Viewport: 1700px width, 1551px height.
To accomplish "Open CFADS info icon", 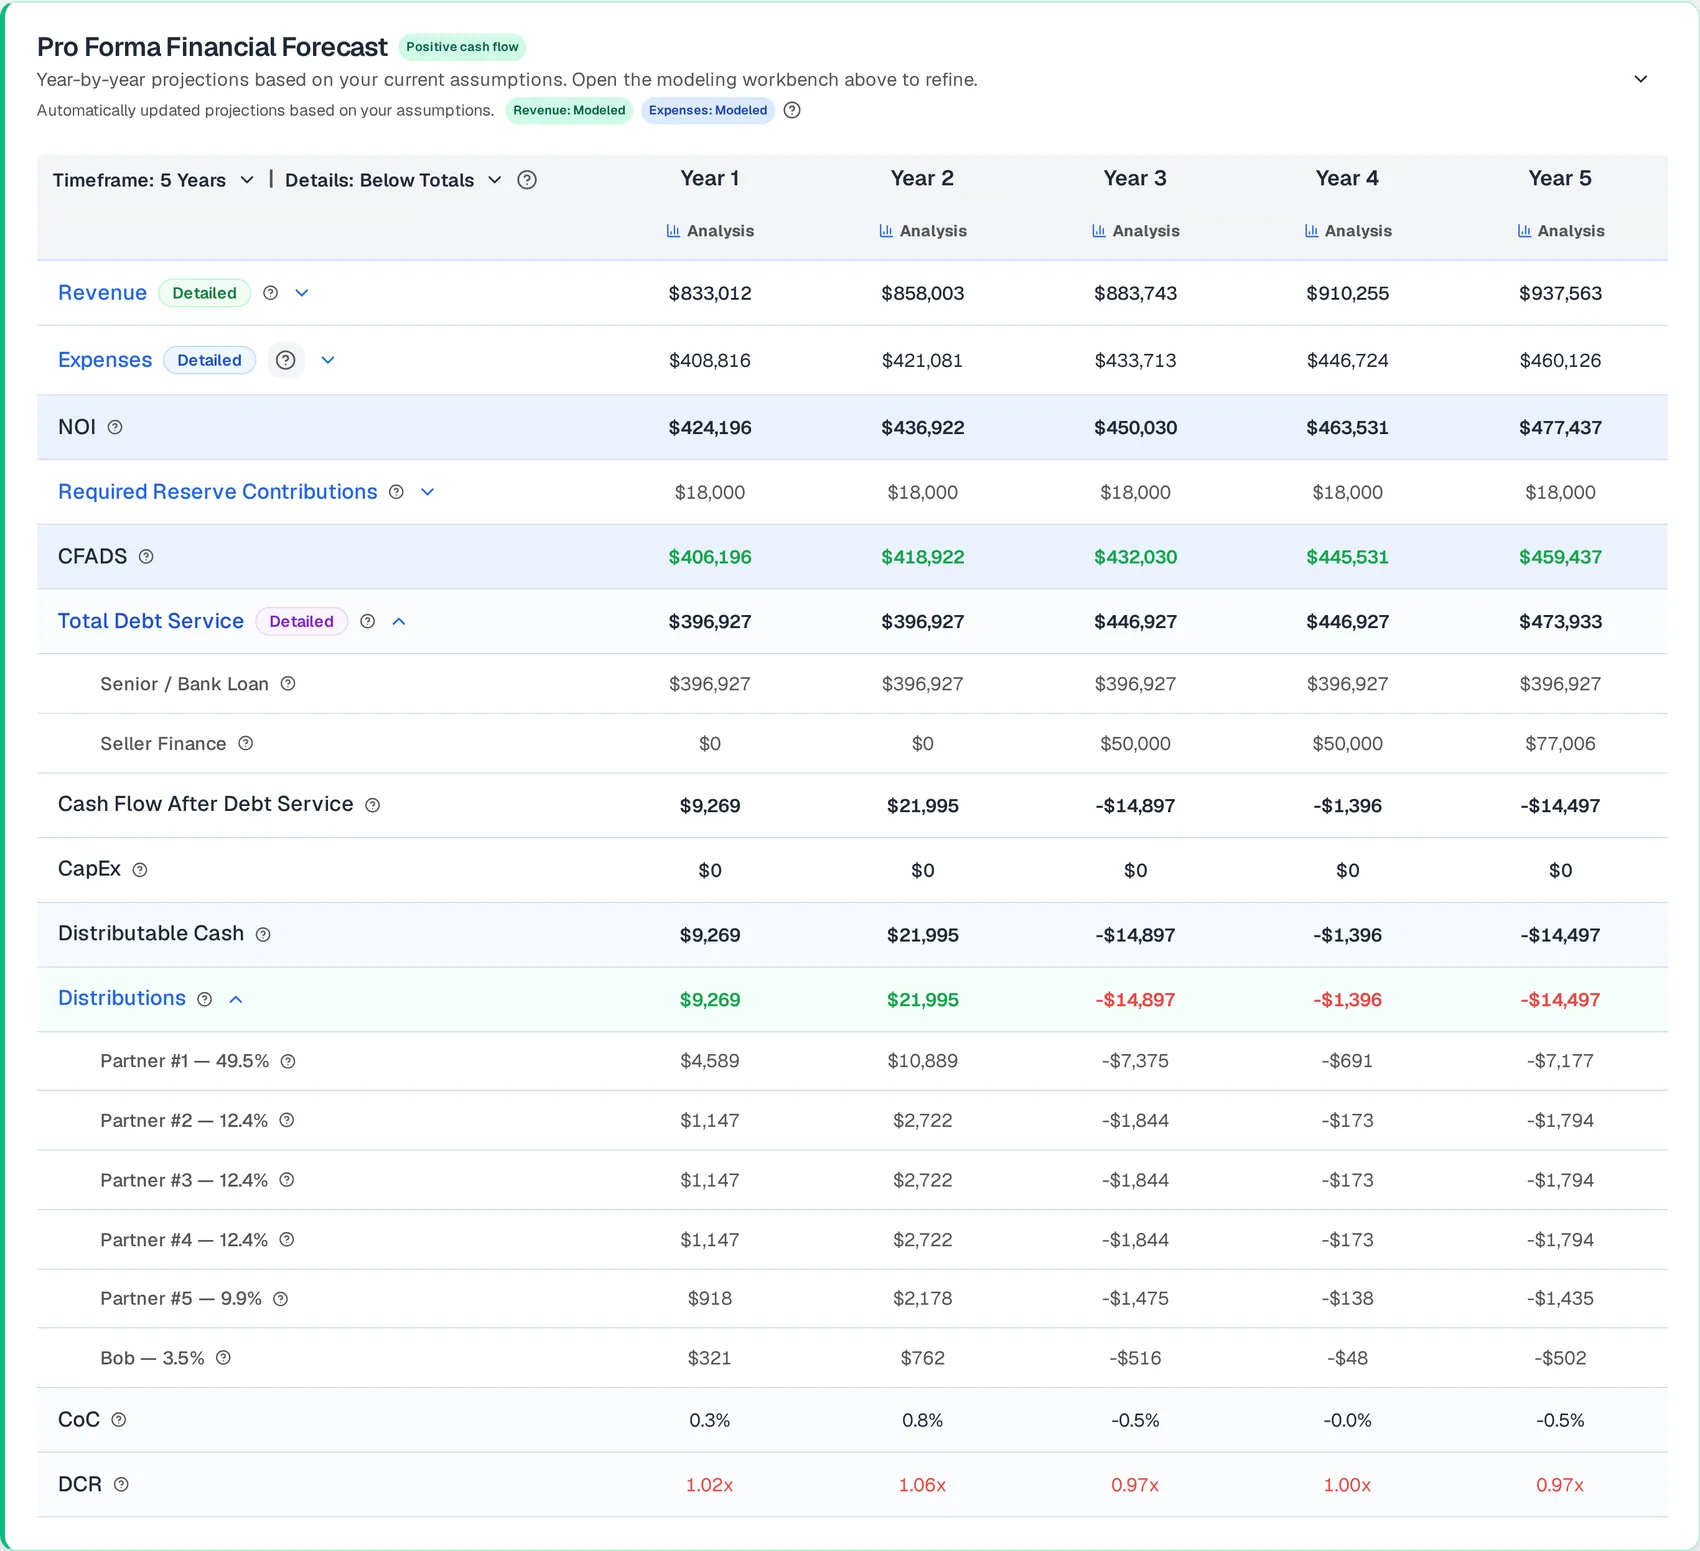I will click(146, 556).
